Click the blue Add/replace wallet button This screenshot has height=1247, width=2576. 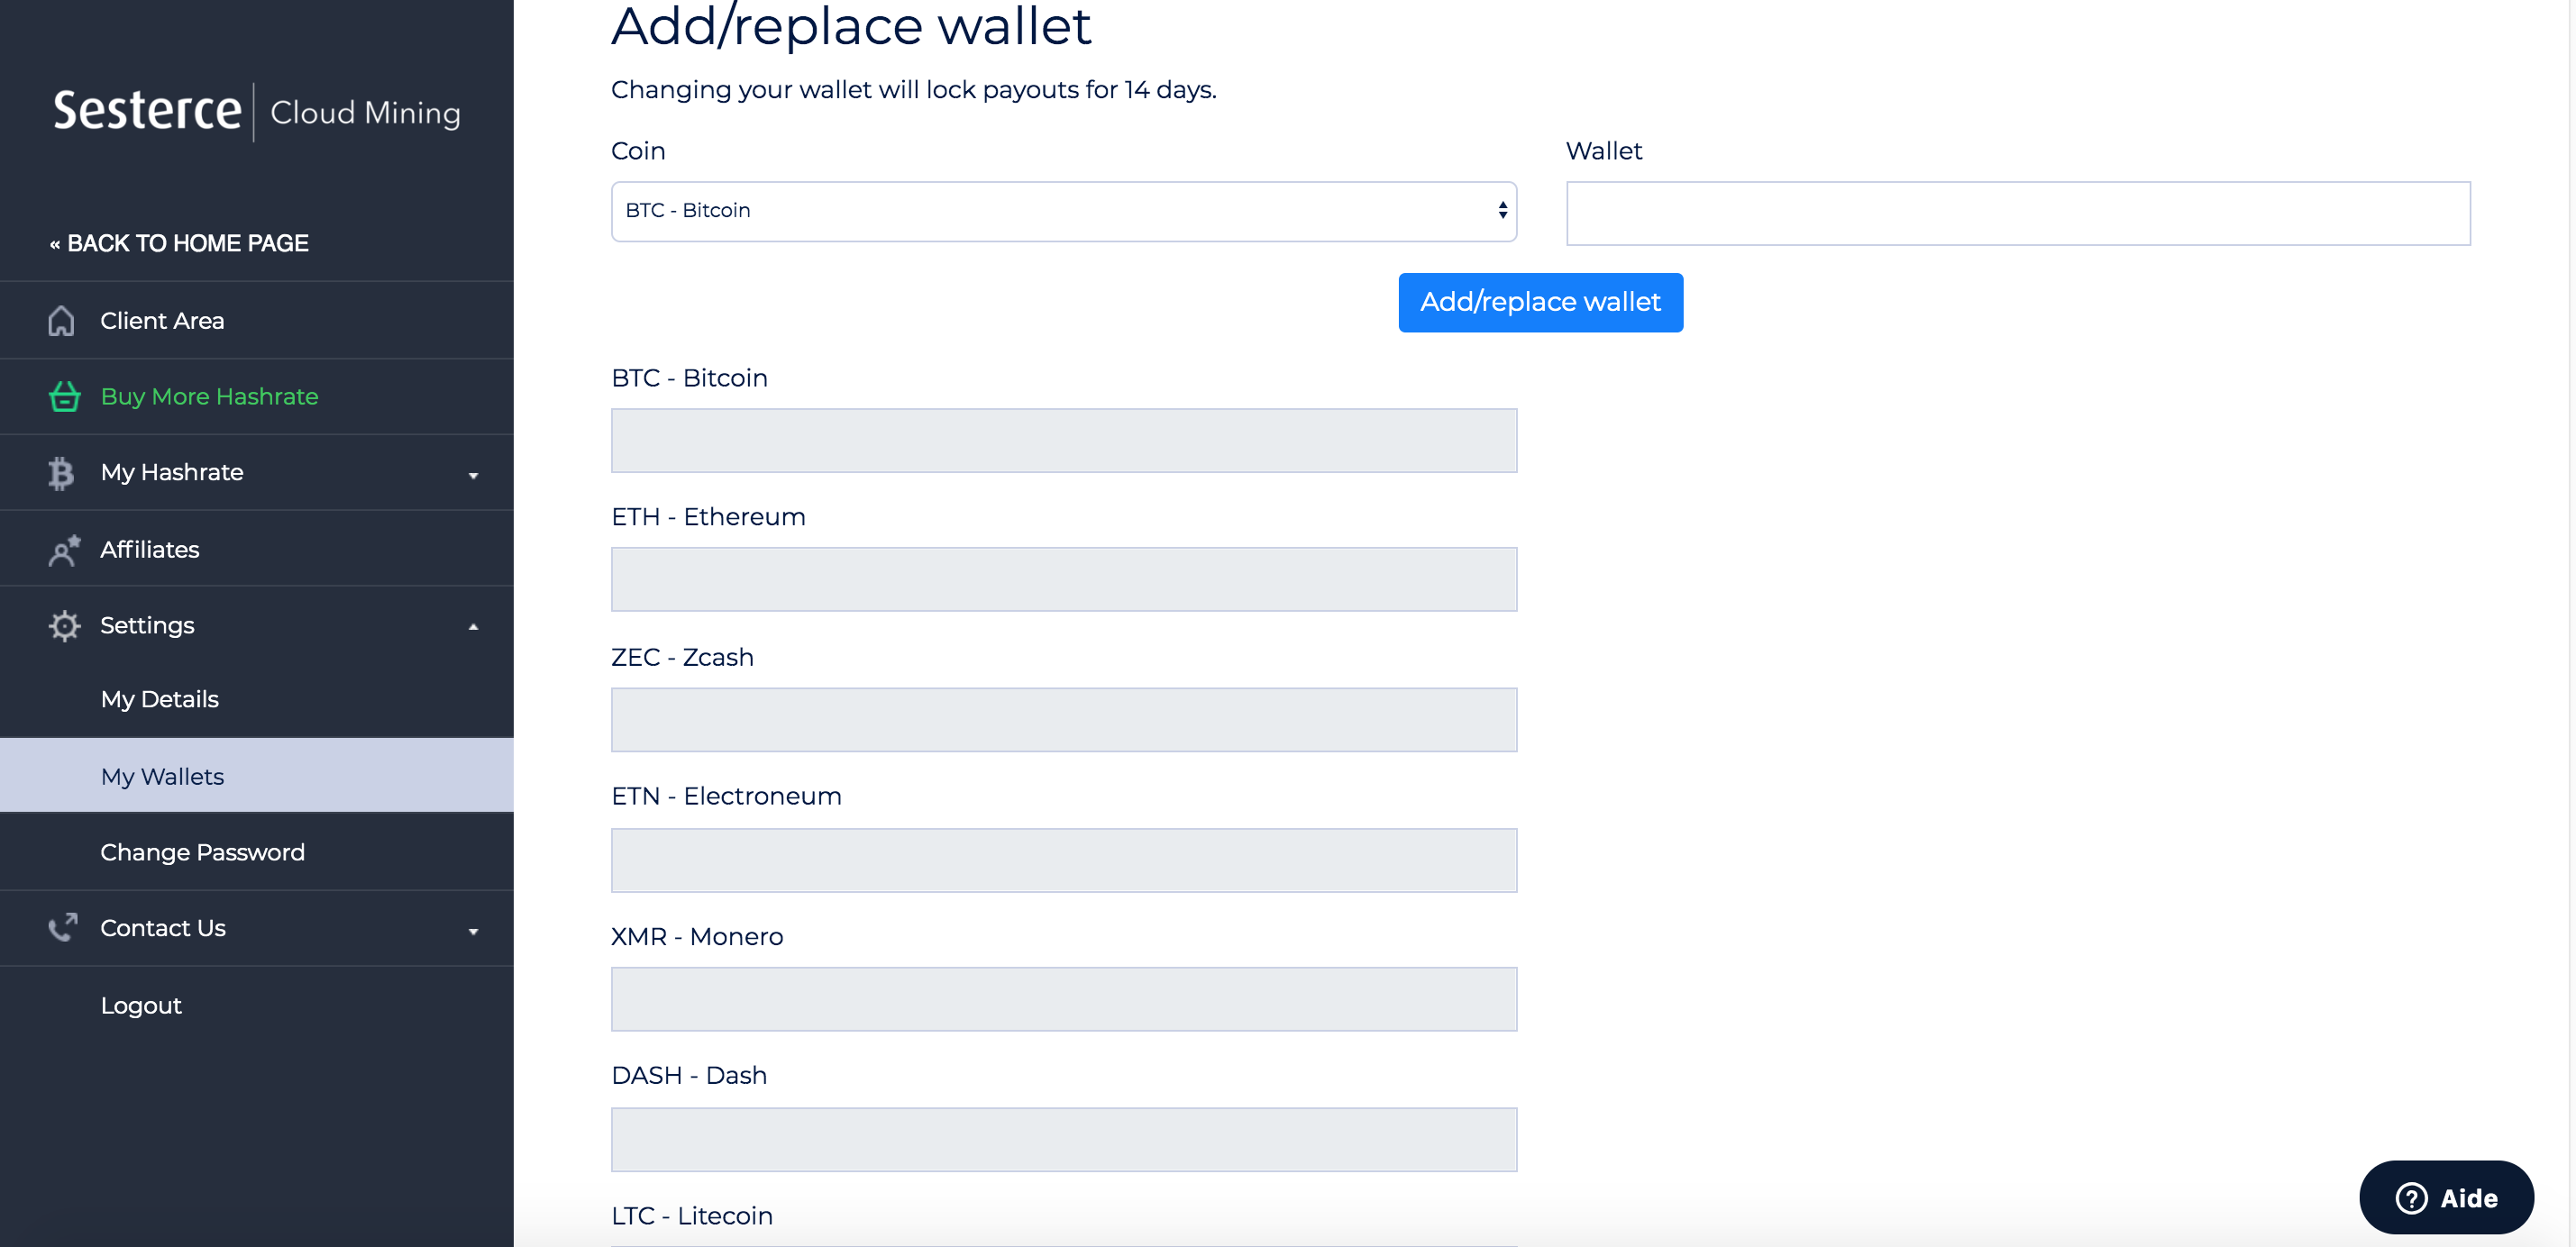[1540, 302]
